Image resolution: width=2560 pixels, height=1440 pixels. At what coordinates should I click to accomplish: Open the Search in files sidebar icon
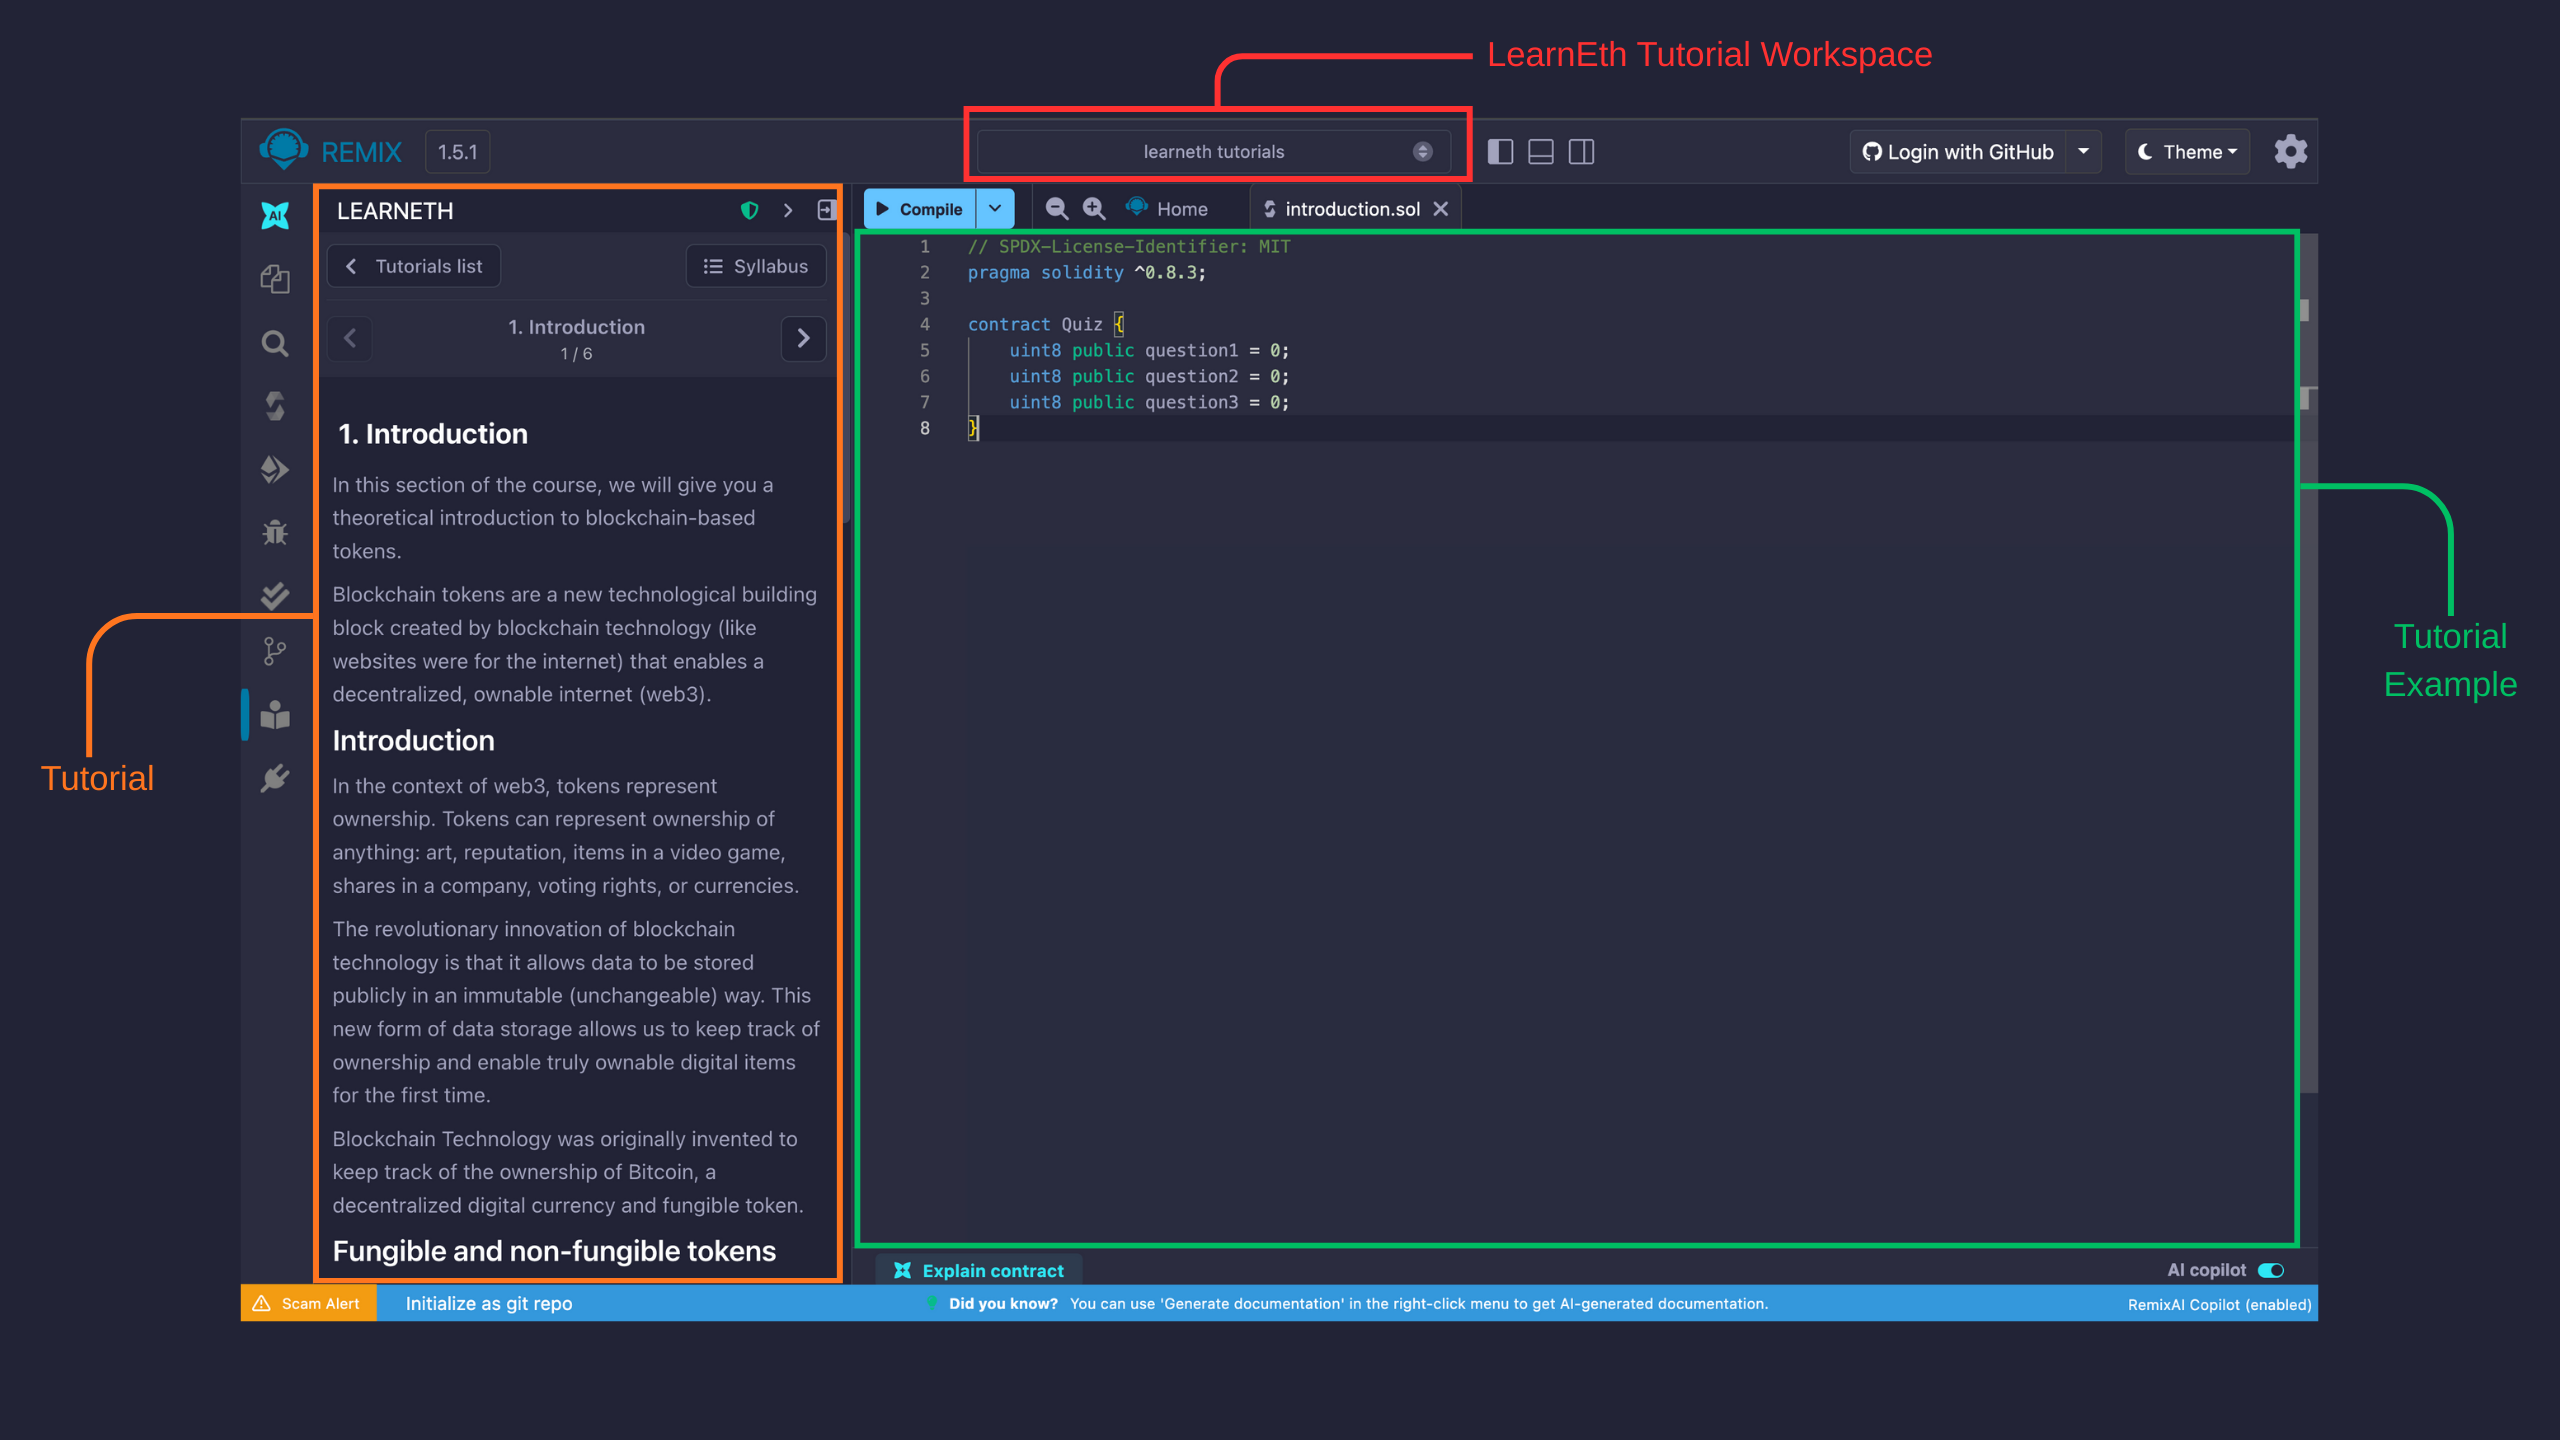click(275, 343)
